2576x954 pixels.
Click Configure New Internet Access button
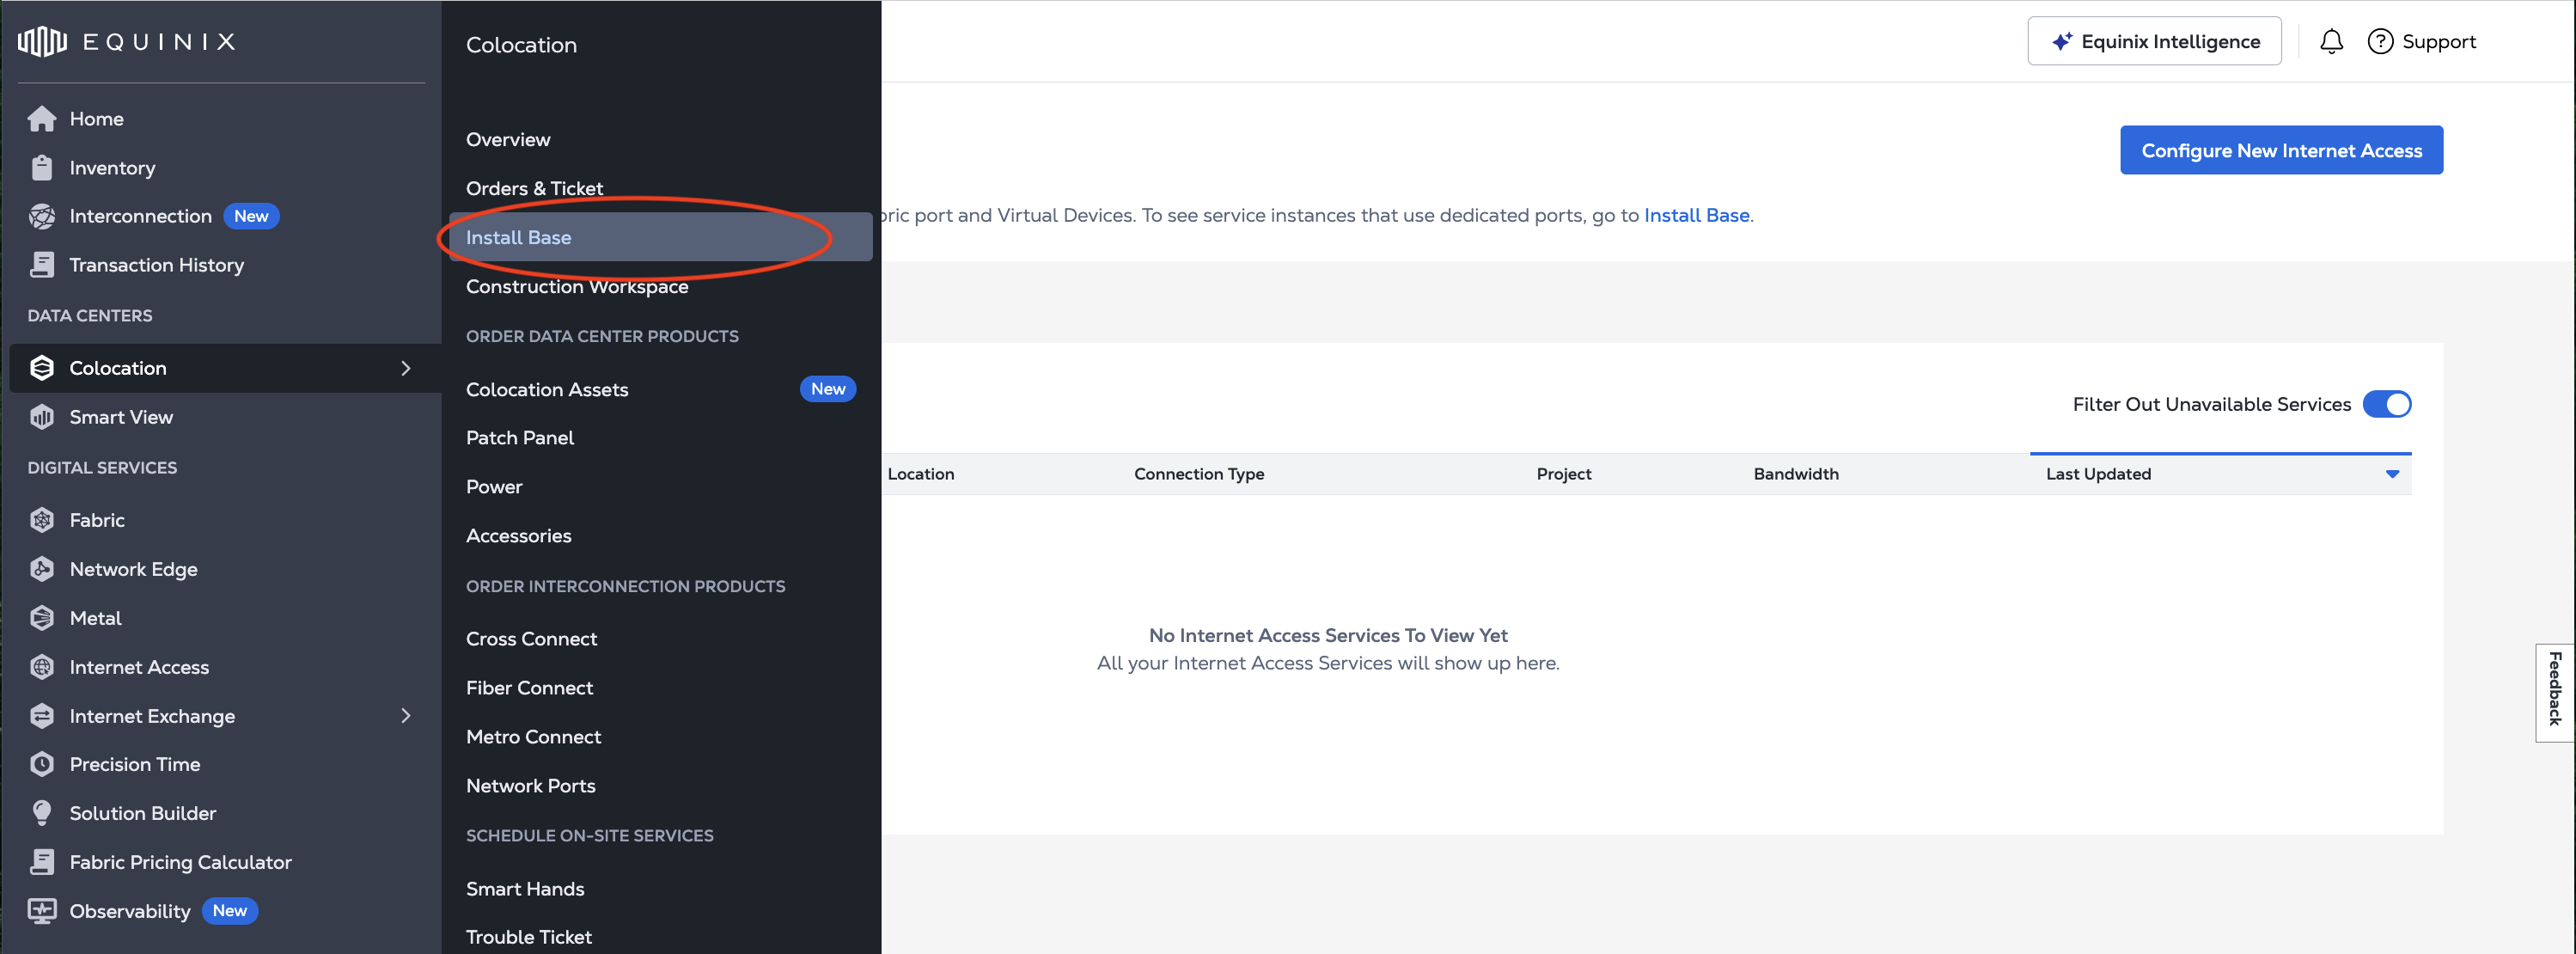tap(2281, 151)
